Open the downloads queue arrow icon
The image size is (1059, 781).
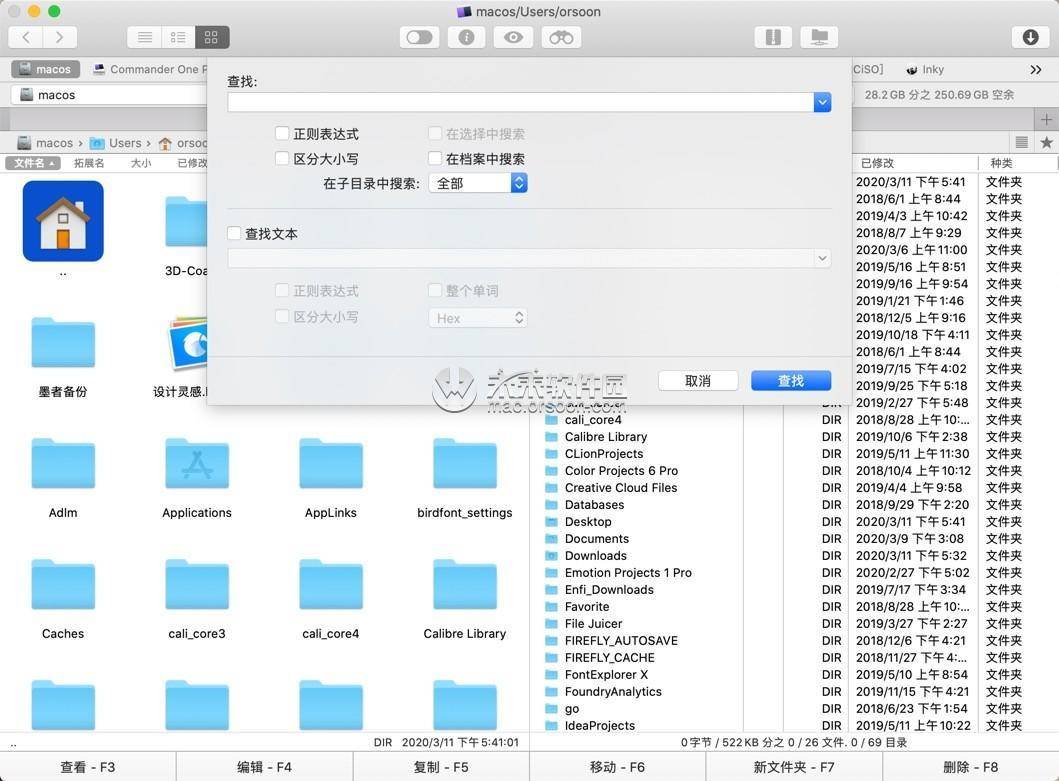click(1031, 37)
